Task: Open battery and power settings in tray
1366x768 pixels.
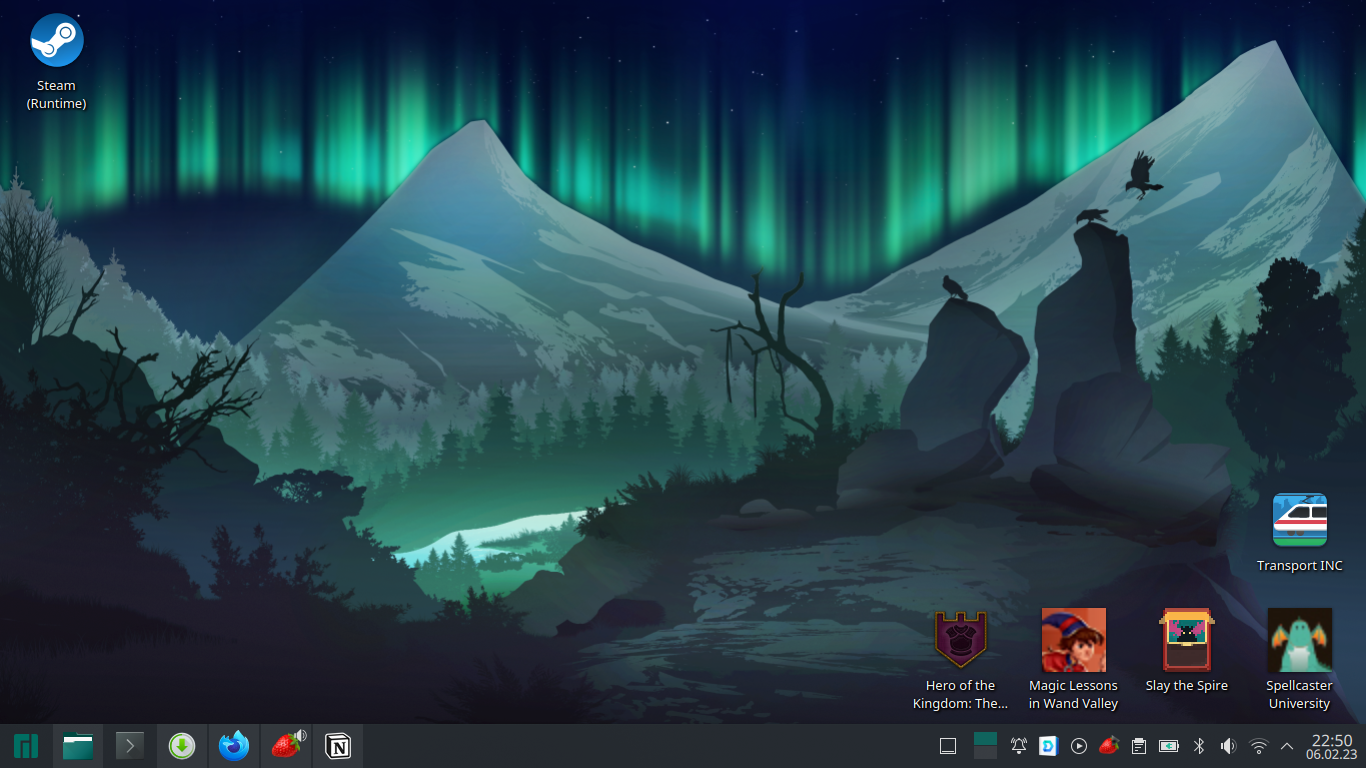Action: click(x=1168, y=746)
